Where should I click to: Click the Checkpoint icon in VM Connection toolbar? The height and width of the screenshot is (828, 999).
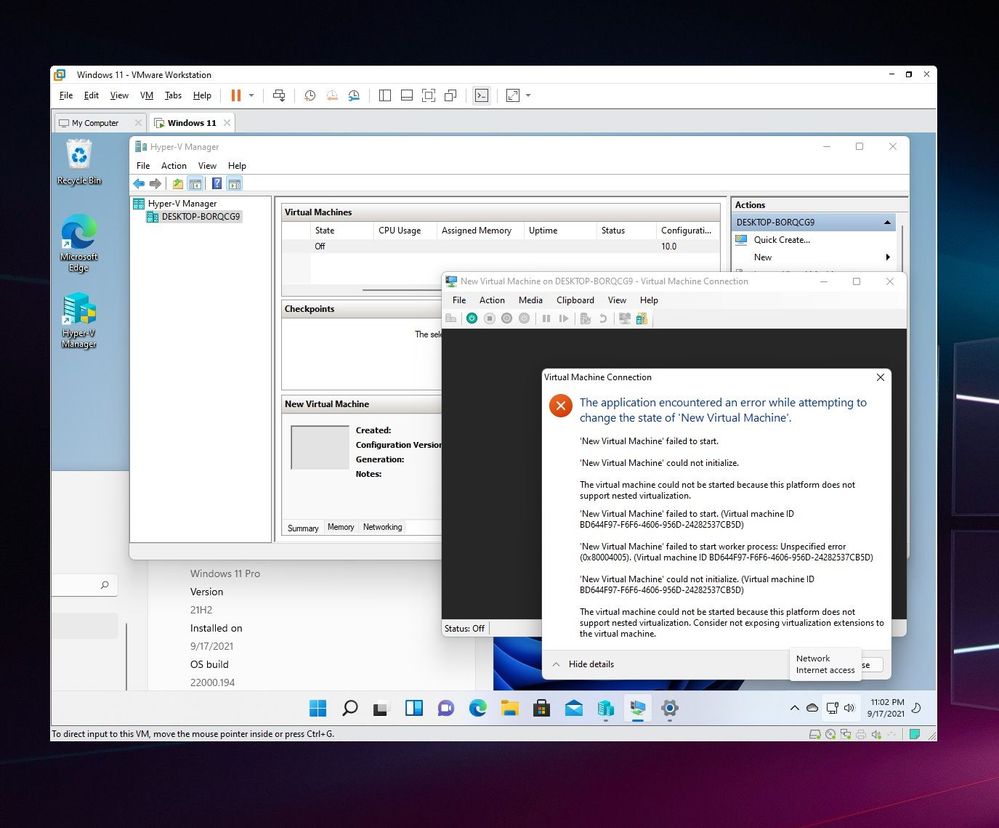pyautogui.click(x=586, y=318)
